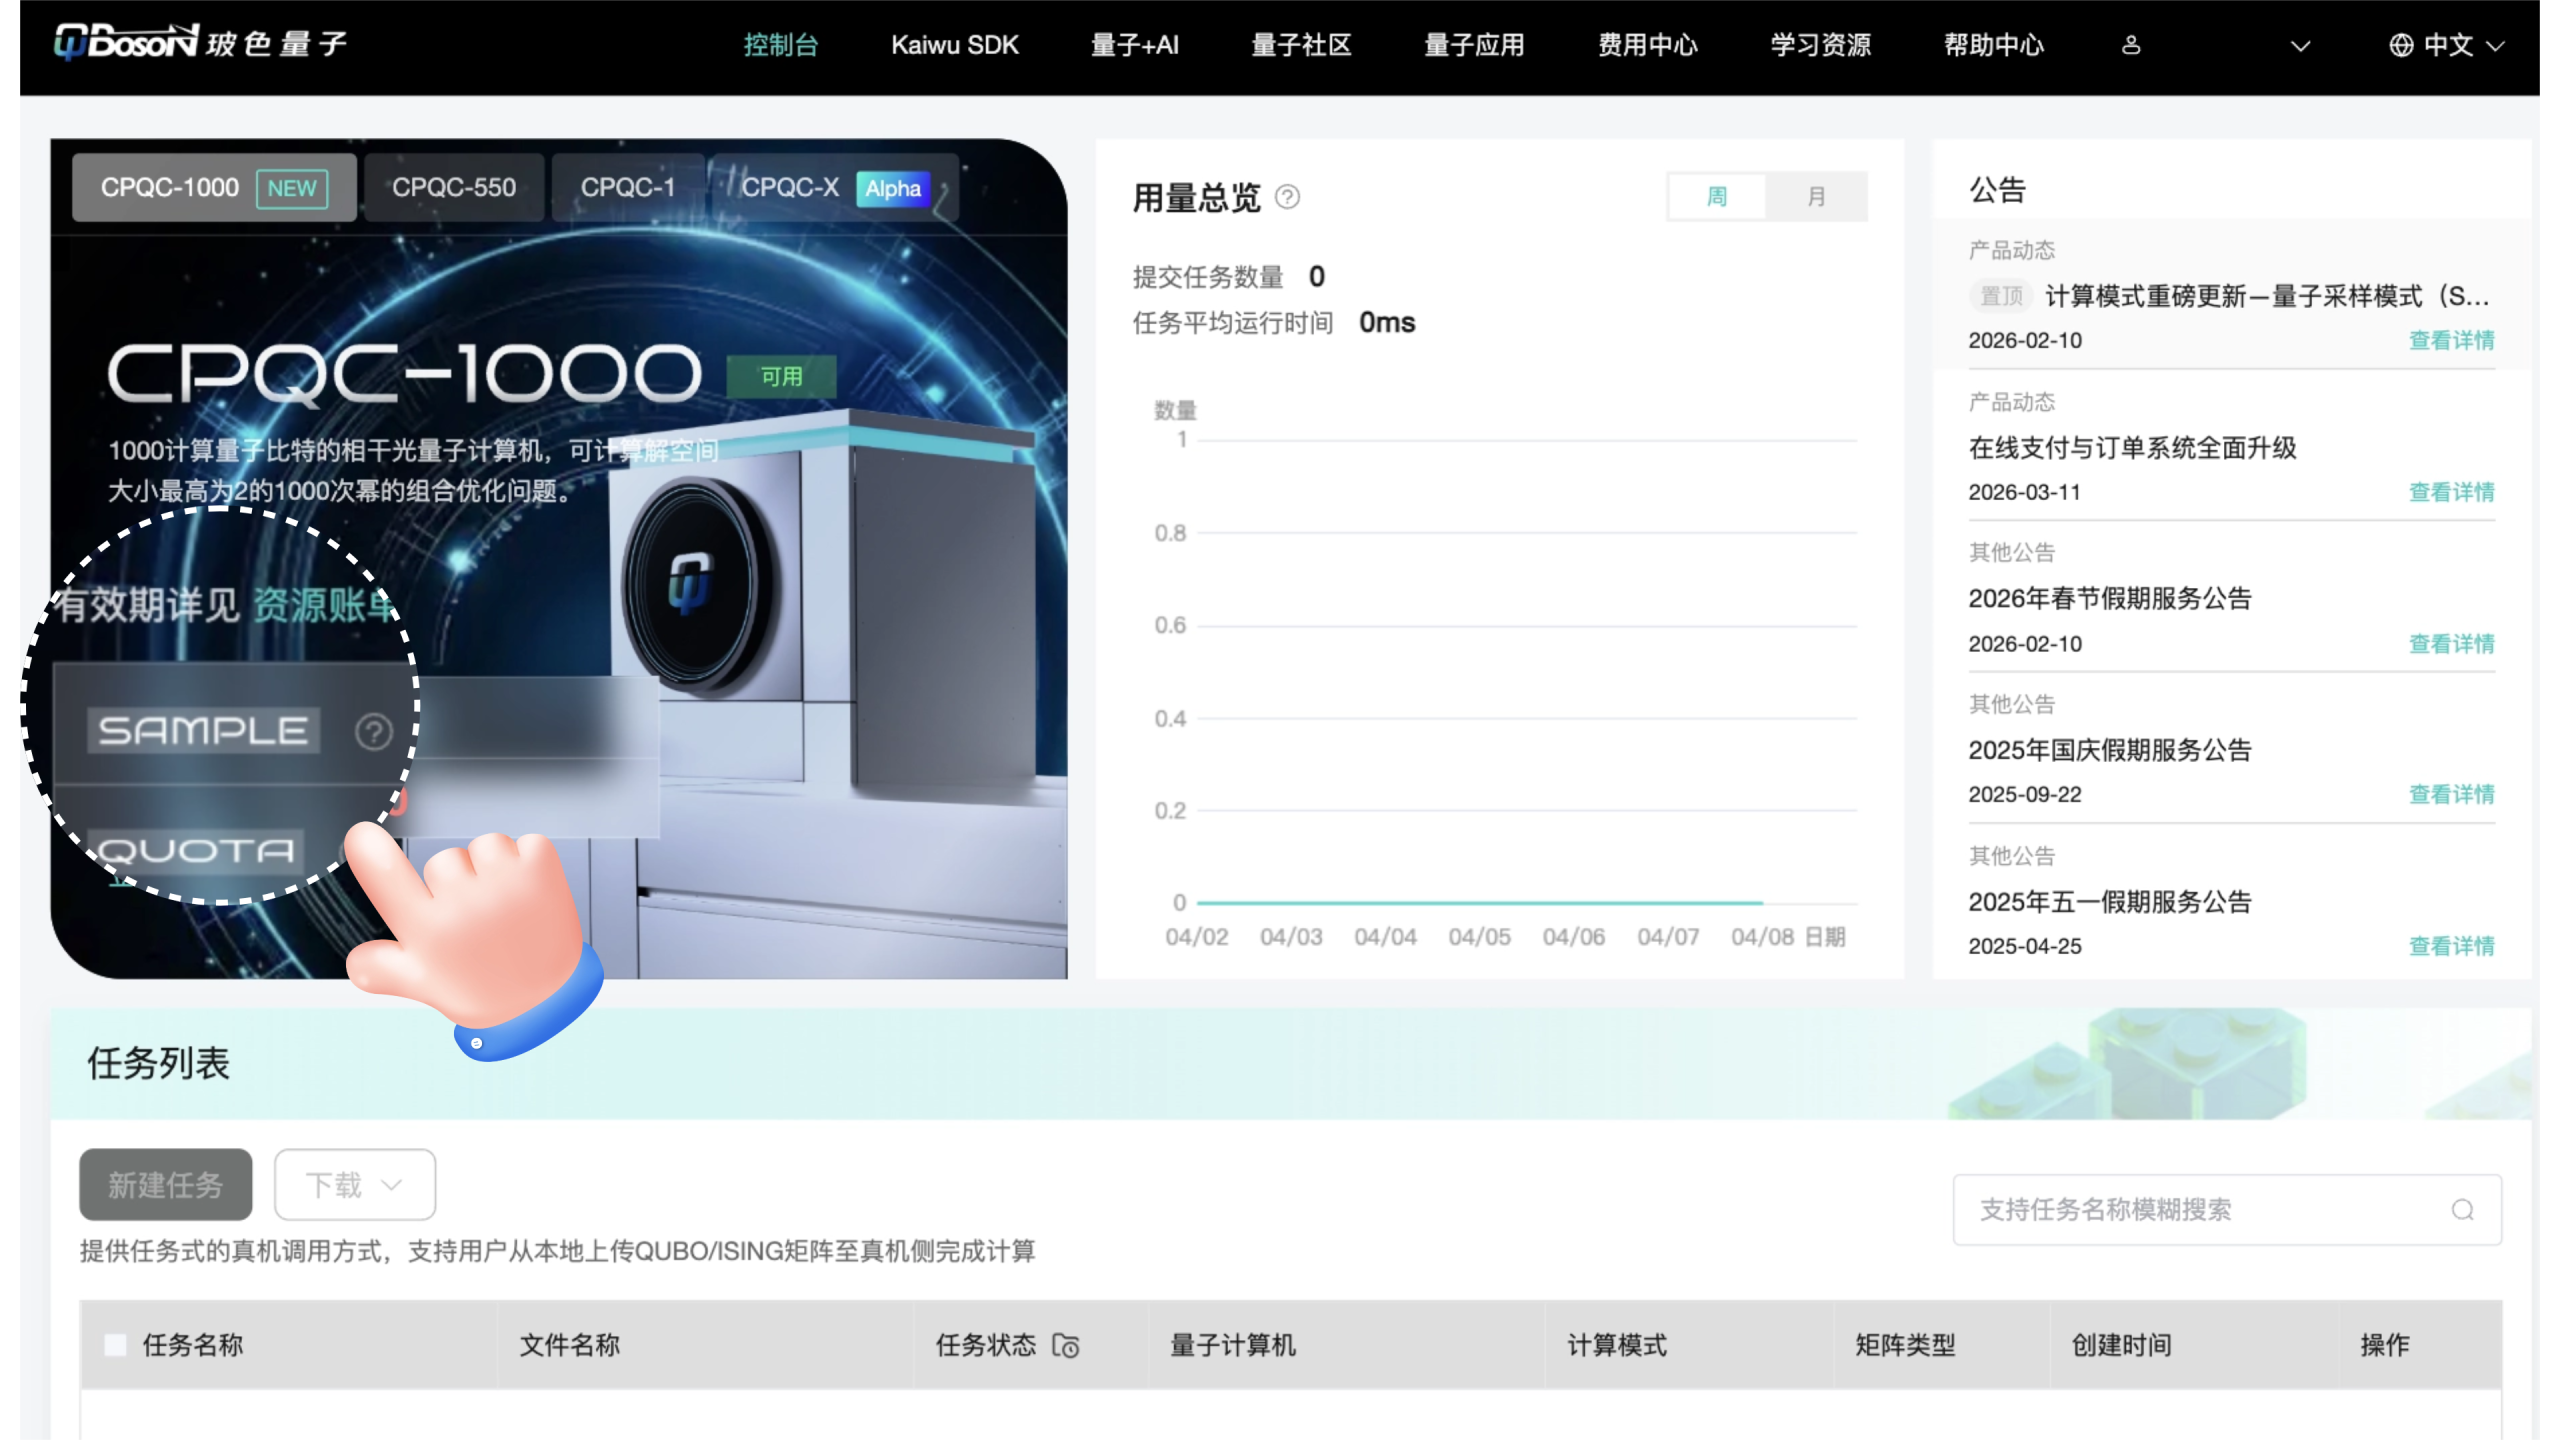Click question mark icon next to SAMPLE
The width and height of the screenshot is (2560, 1440).
click(373, 732)
